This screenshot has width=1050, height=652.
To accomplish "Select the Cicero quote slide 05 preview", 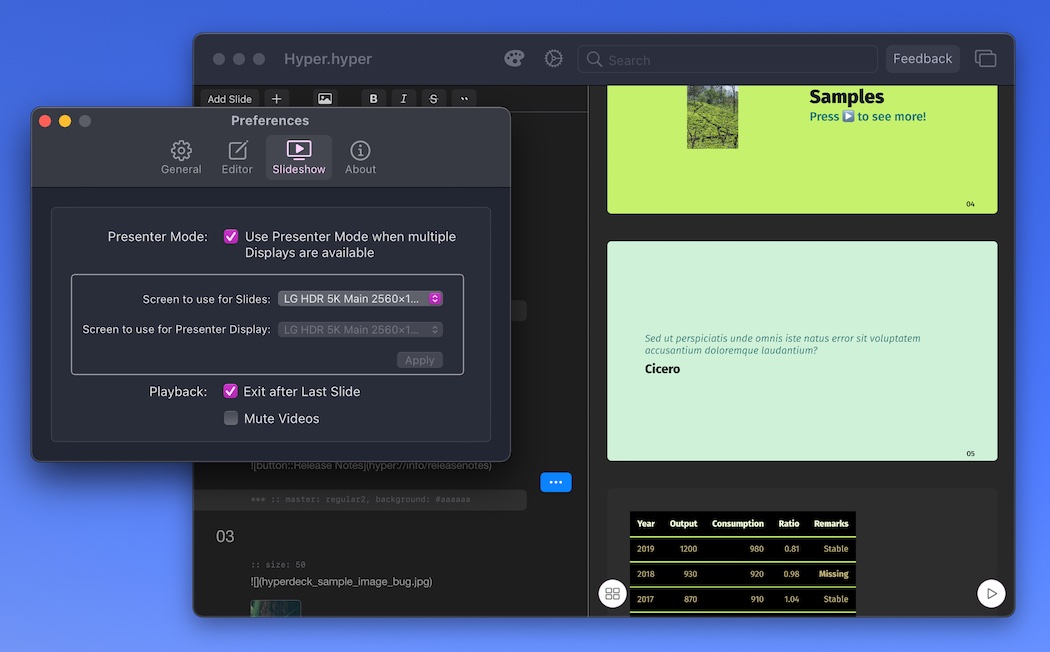I will (802, 351).
